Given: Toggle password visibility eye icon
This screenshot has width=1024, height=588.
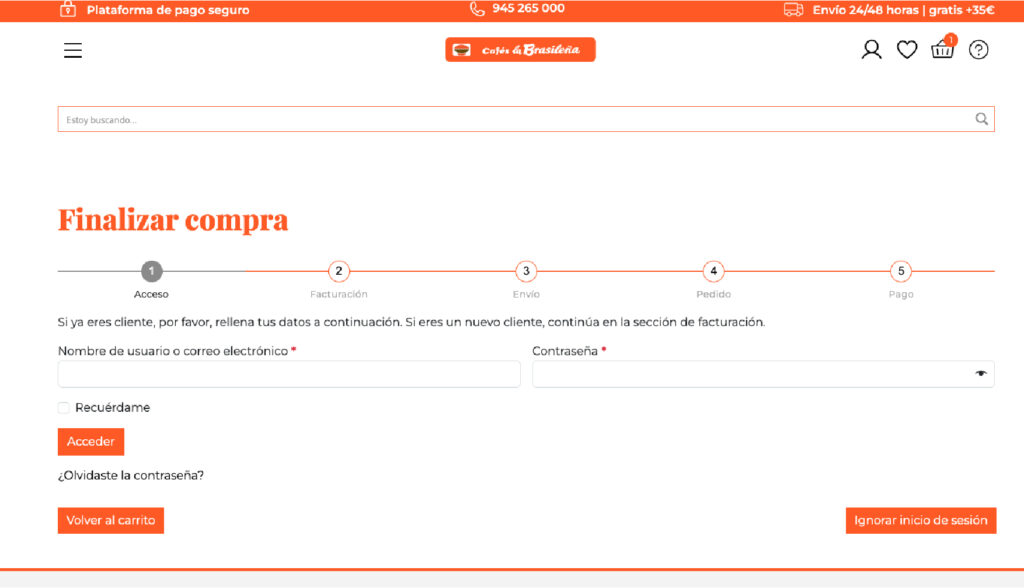Looking at the screenshot, I should click(x=981, y=374).
